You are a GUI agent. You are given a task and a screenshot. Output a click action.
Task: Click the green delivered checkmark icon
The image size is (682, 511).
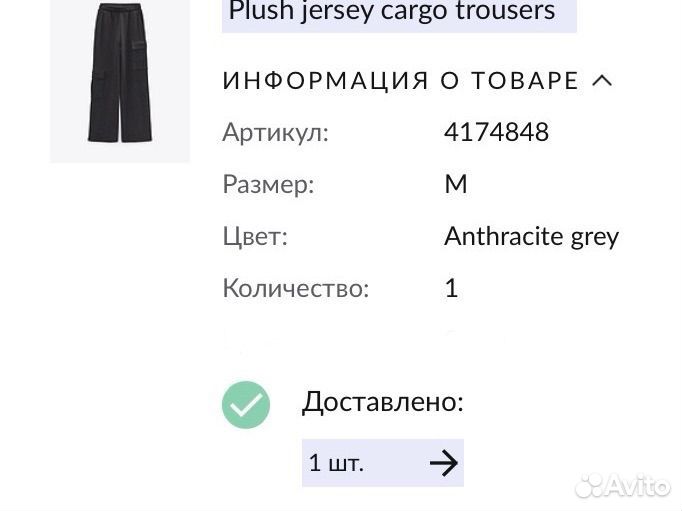point(246,404)
